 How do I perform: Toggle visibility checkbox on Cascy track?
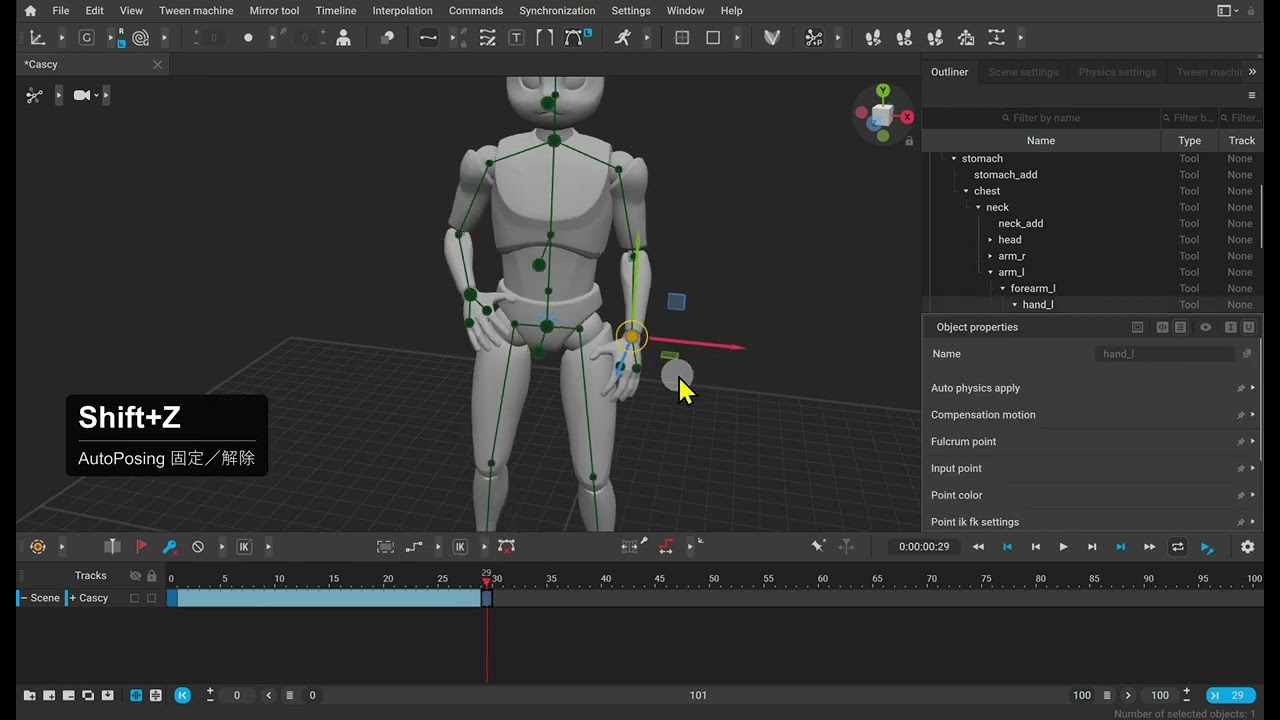pyautogui.click(x=135, y=598)
